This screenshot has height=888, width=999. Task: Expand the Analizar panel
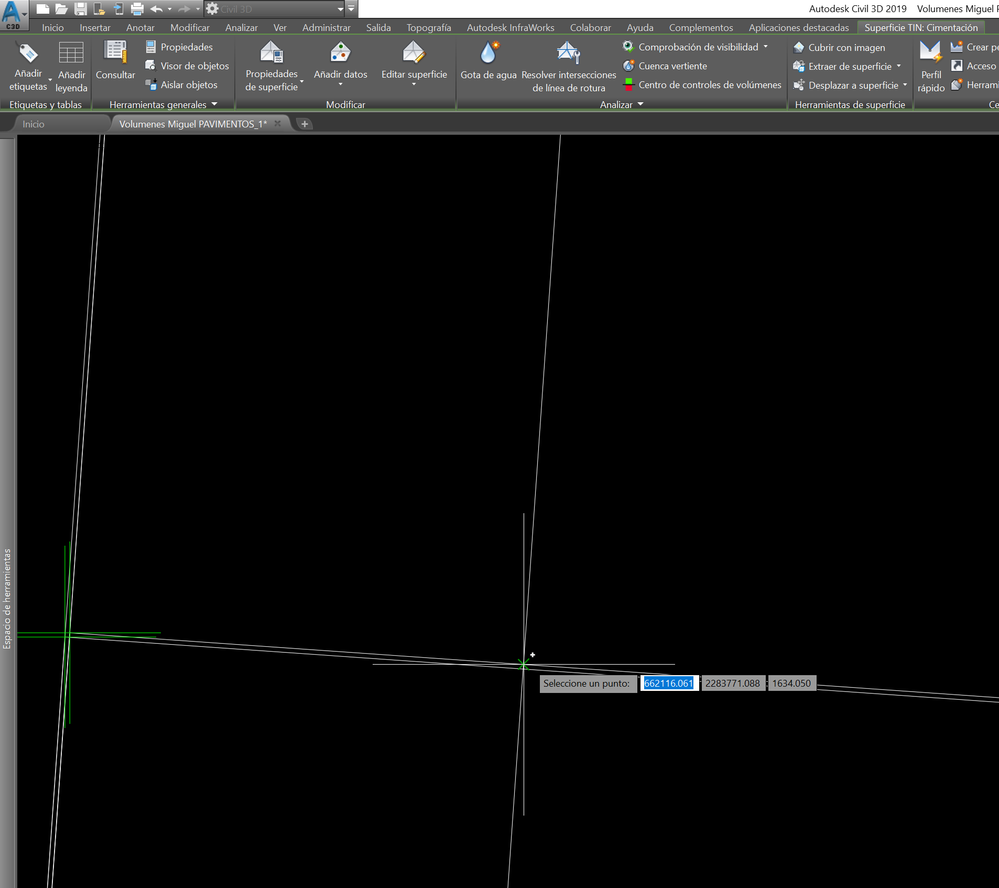tap(622, 104)
